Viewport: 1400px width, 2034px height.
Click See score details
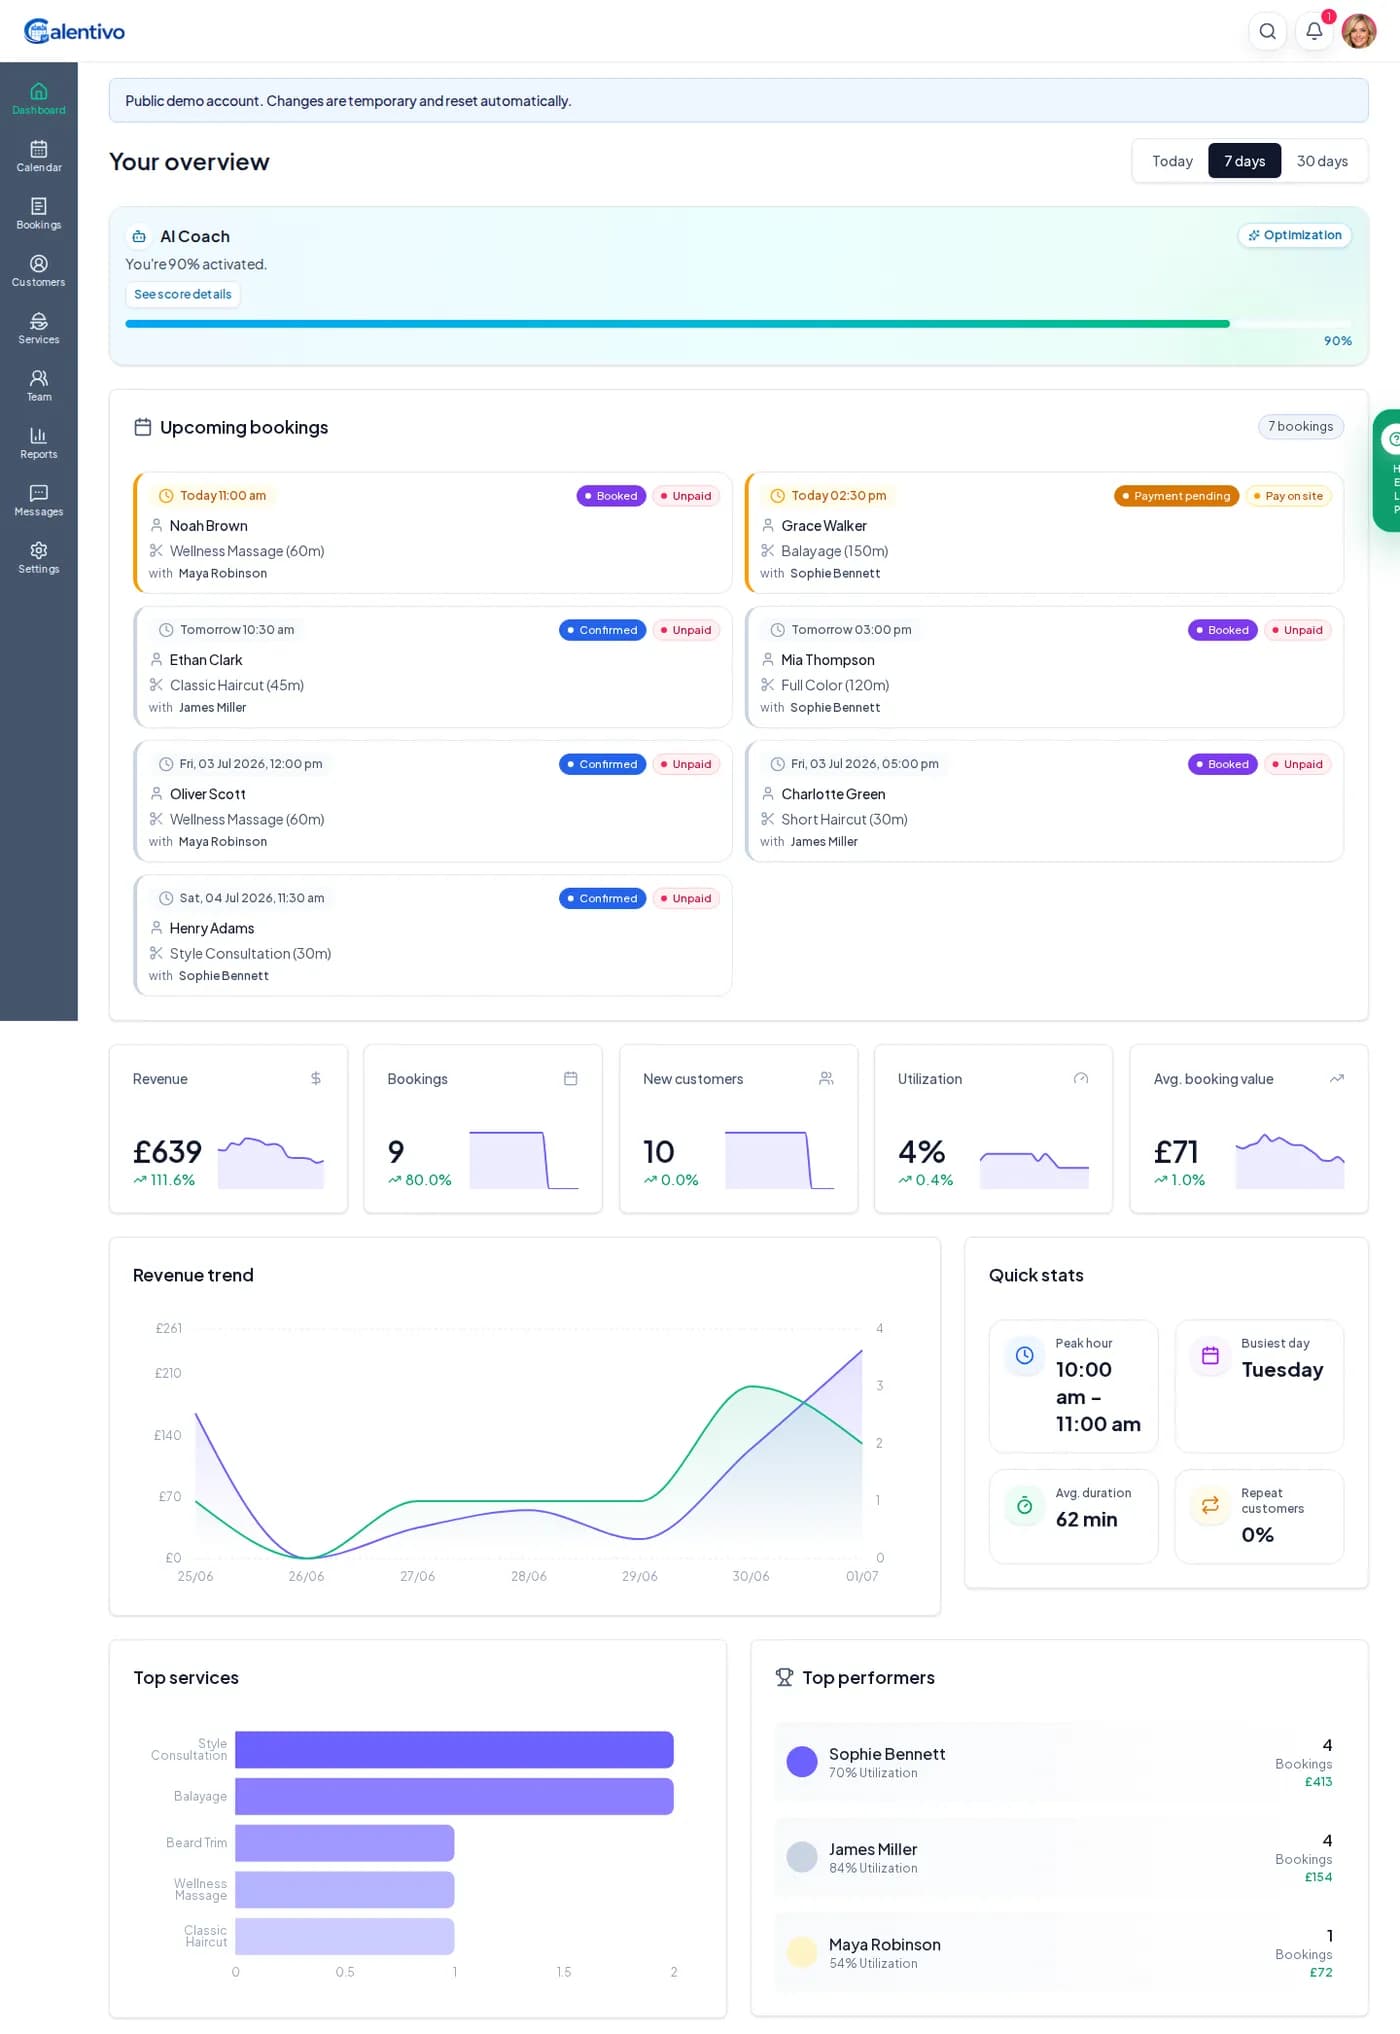183,294
